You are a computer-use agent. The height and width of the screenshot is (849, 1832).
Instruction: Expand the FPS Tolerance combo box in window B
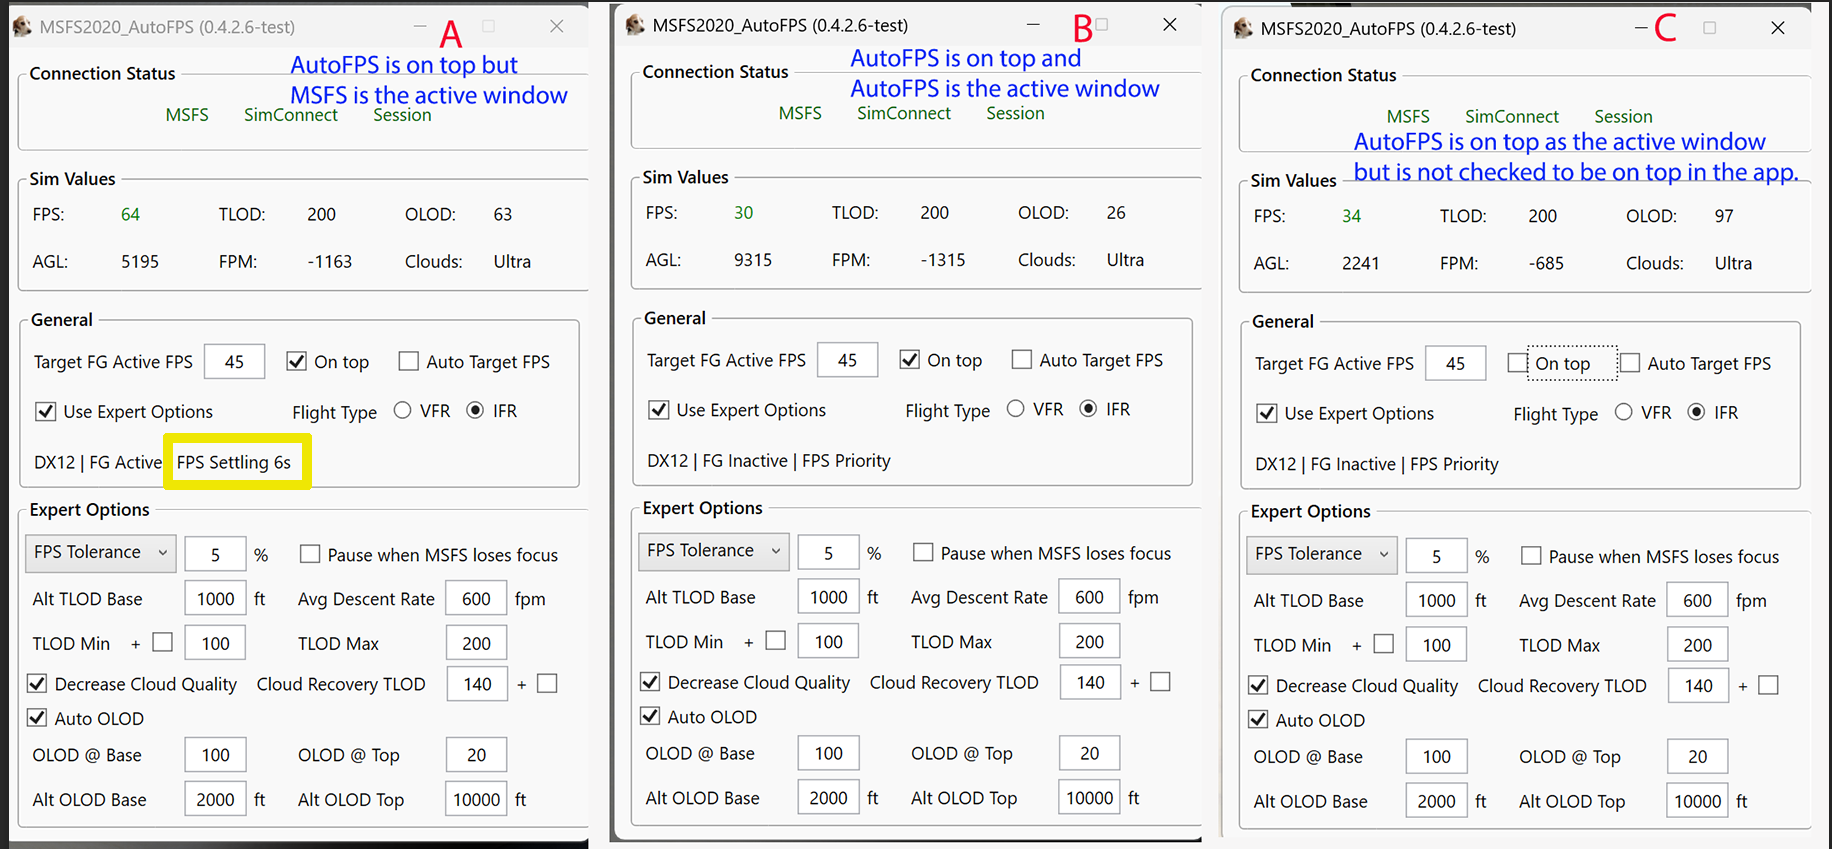click(x=713, y=551)
